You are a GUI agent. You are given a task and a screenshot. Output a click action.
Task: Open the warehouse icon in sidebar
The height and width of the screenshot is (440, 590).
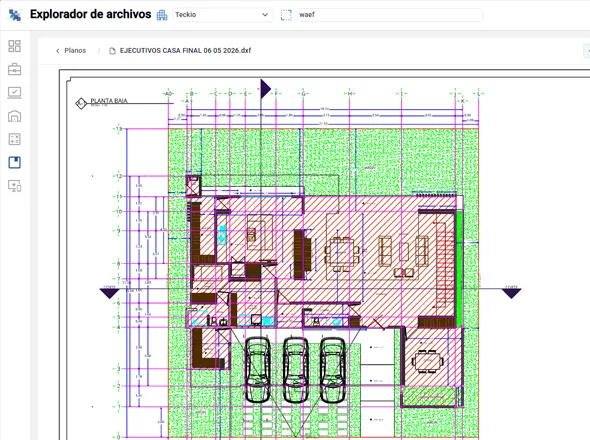click(15, 116)
